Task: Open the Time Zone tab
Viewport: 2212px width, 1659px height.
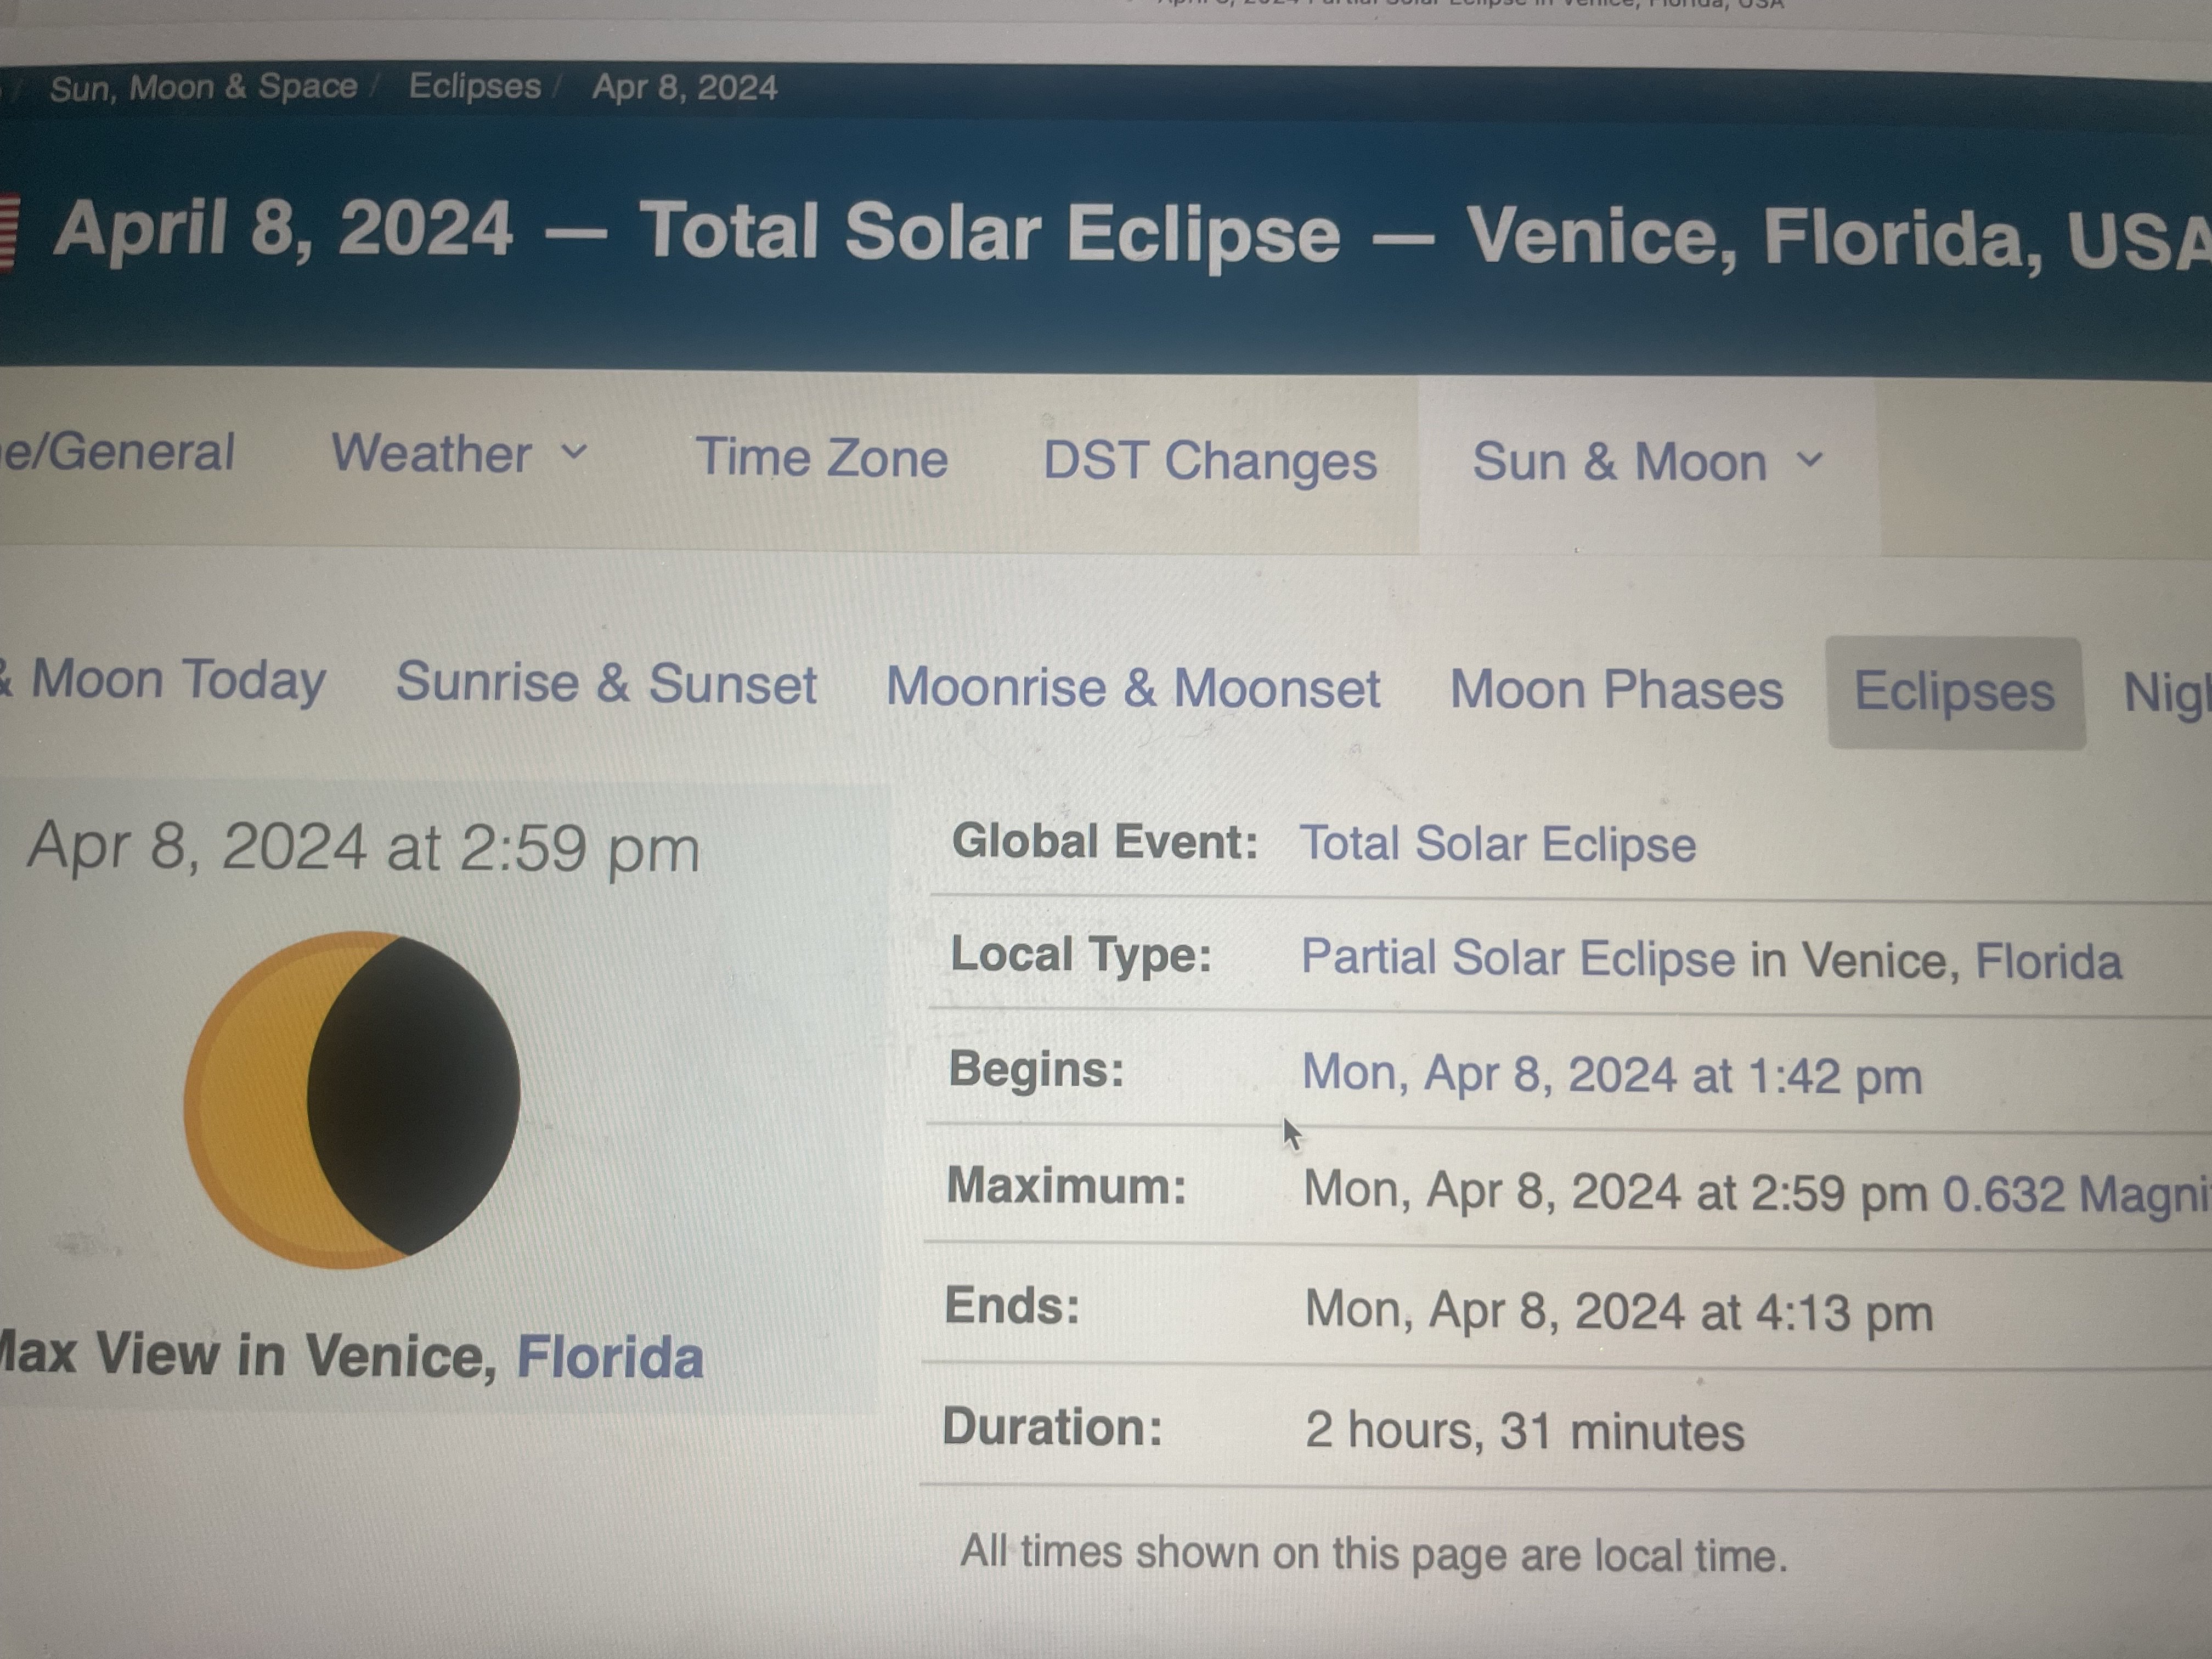Action: (x=821, y=458)
